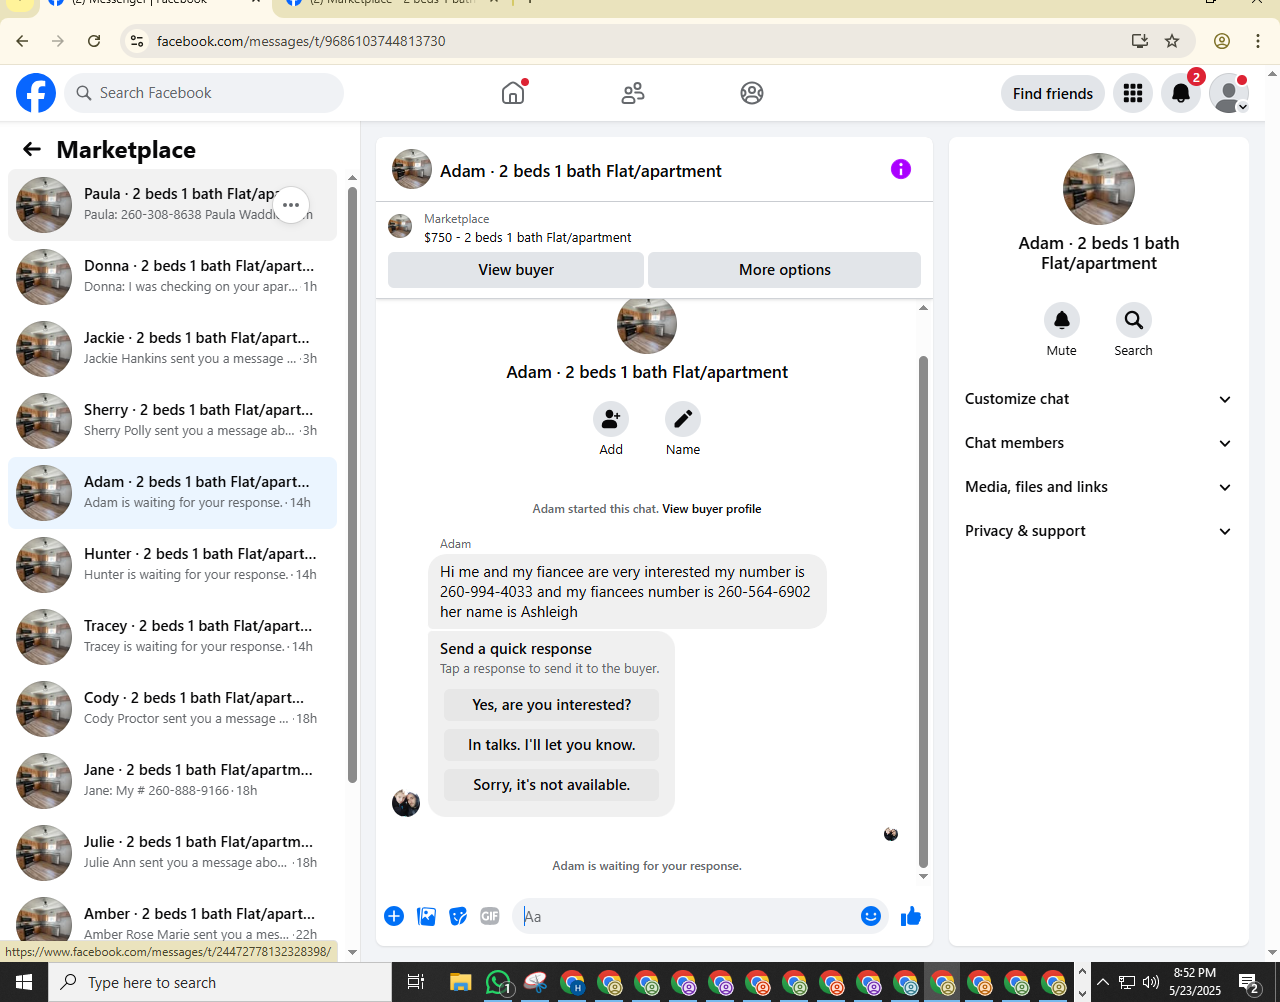
Task: Open the account profile avatar menu
Action: point(1229,93)
